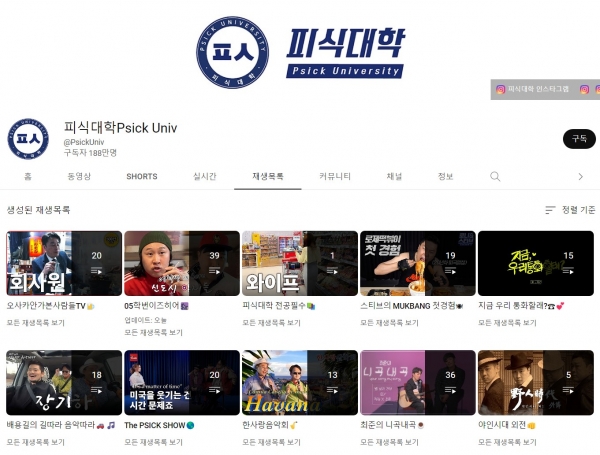600x455 pixels.
Task: Click the 36-video play-all icon overlay
Action: click(x=450, y=391)
